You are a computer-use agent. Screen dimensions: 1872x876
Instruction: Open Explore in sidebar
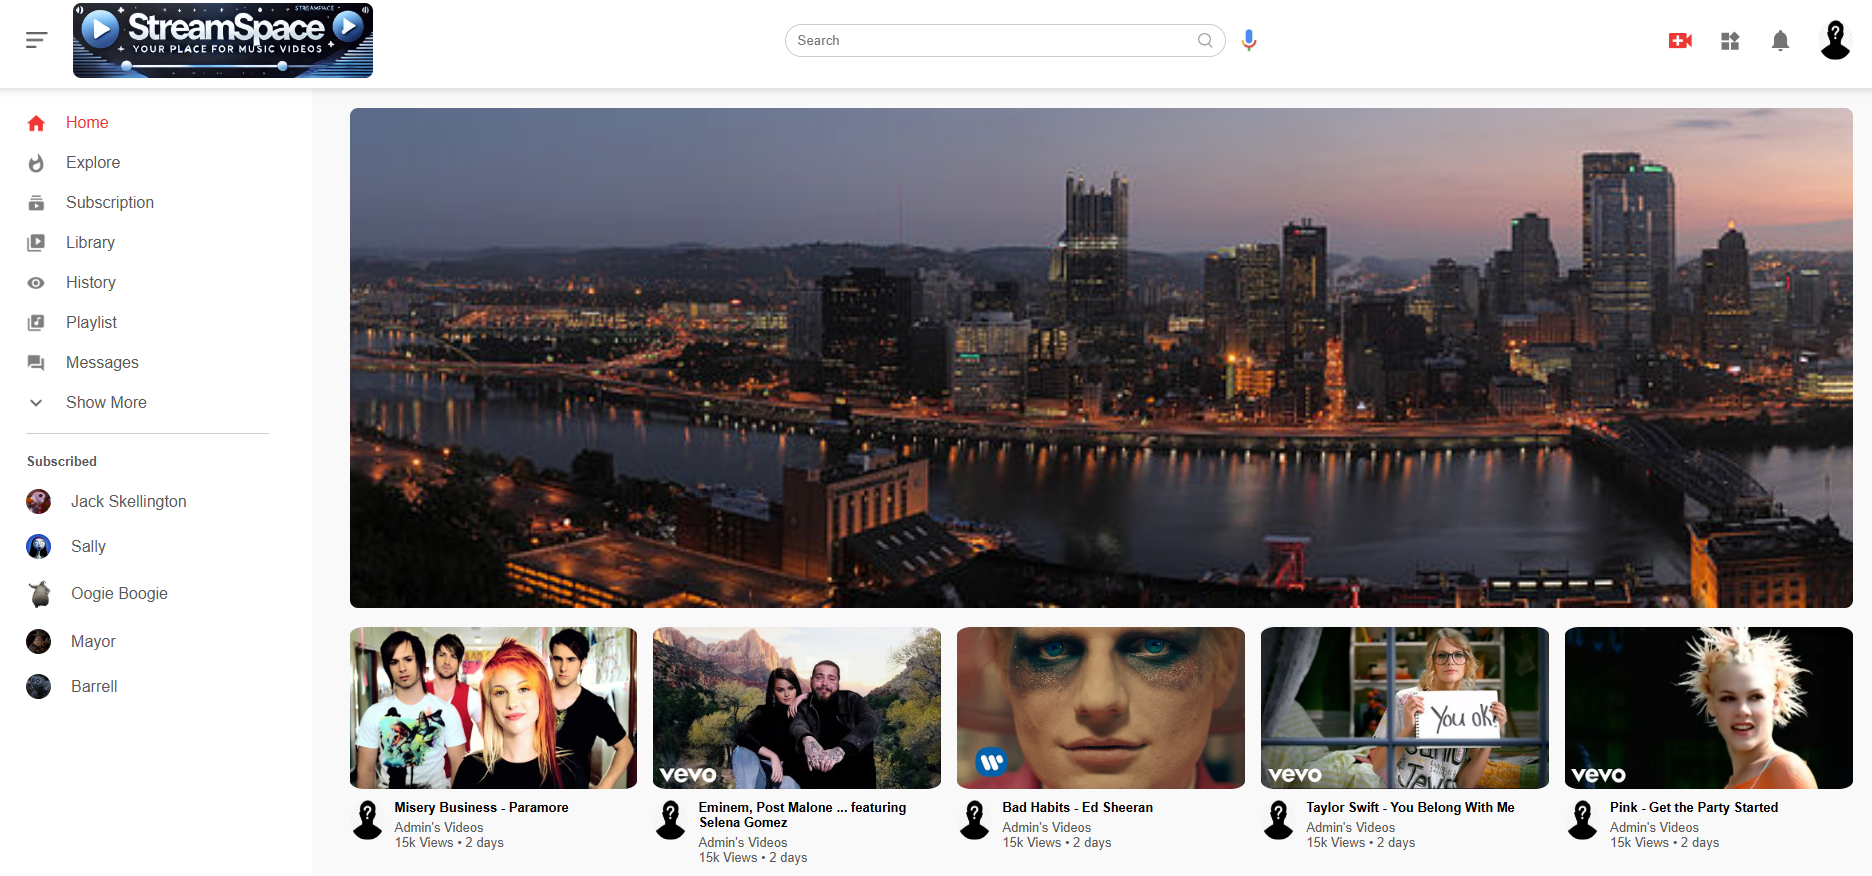tap(93, 162)
